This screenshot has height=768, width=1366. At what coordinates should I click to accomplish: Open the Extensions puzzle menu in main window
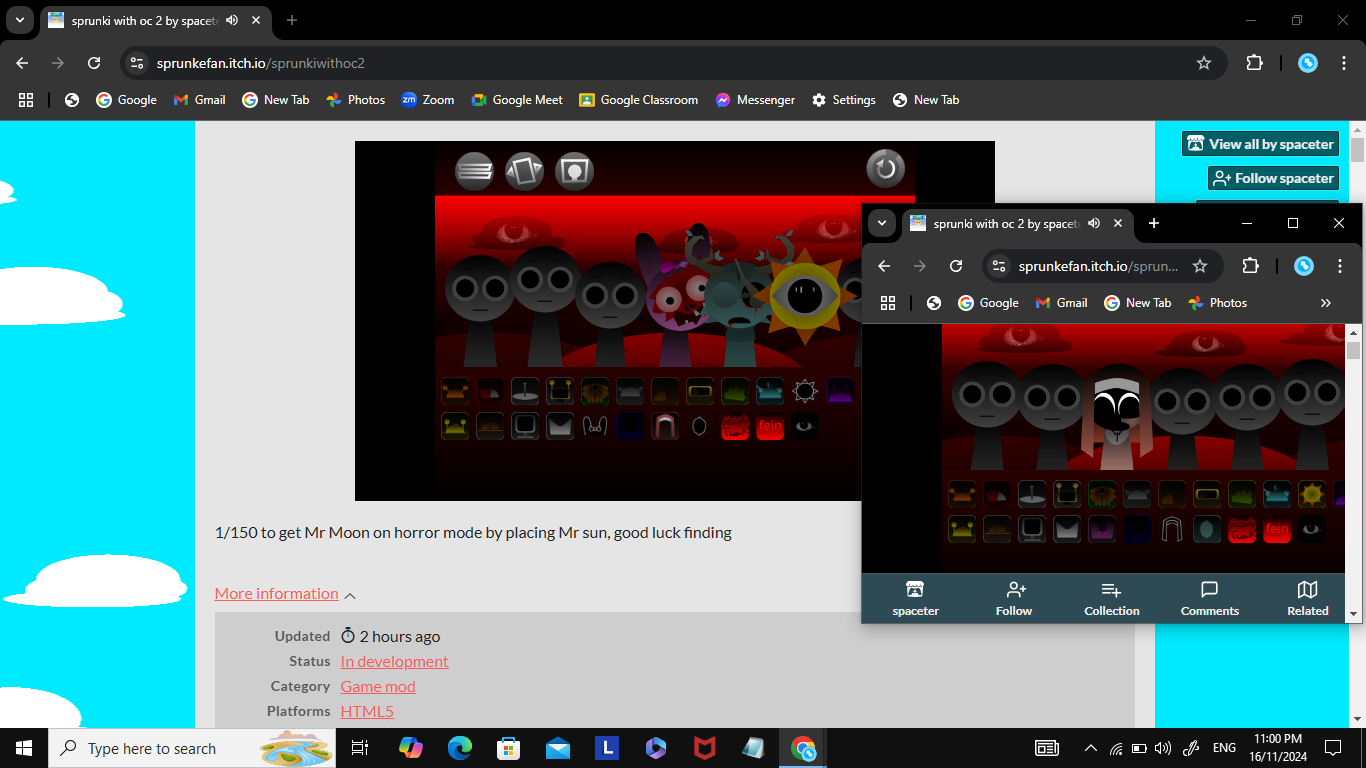(1254, 63)
